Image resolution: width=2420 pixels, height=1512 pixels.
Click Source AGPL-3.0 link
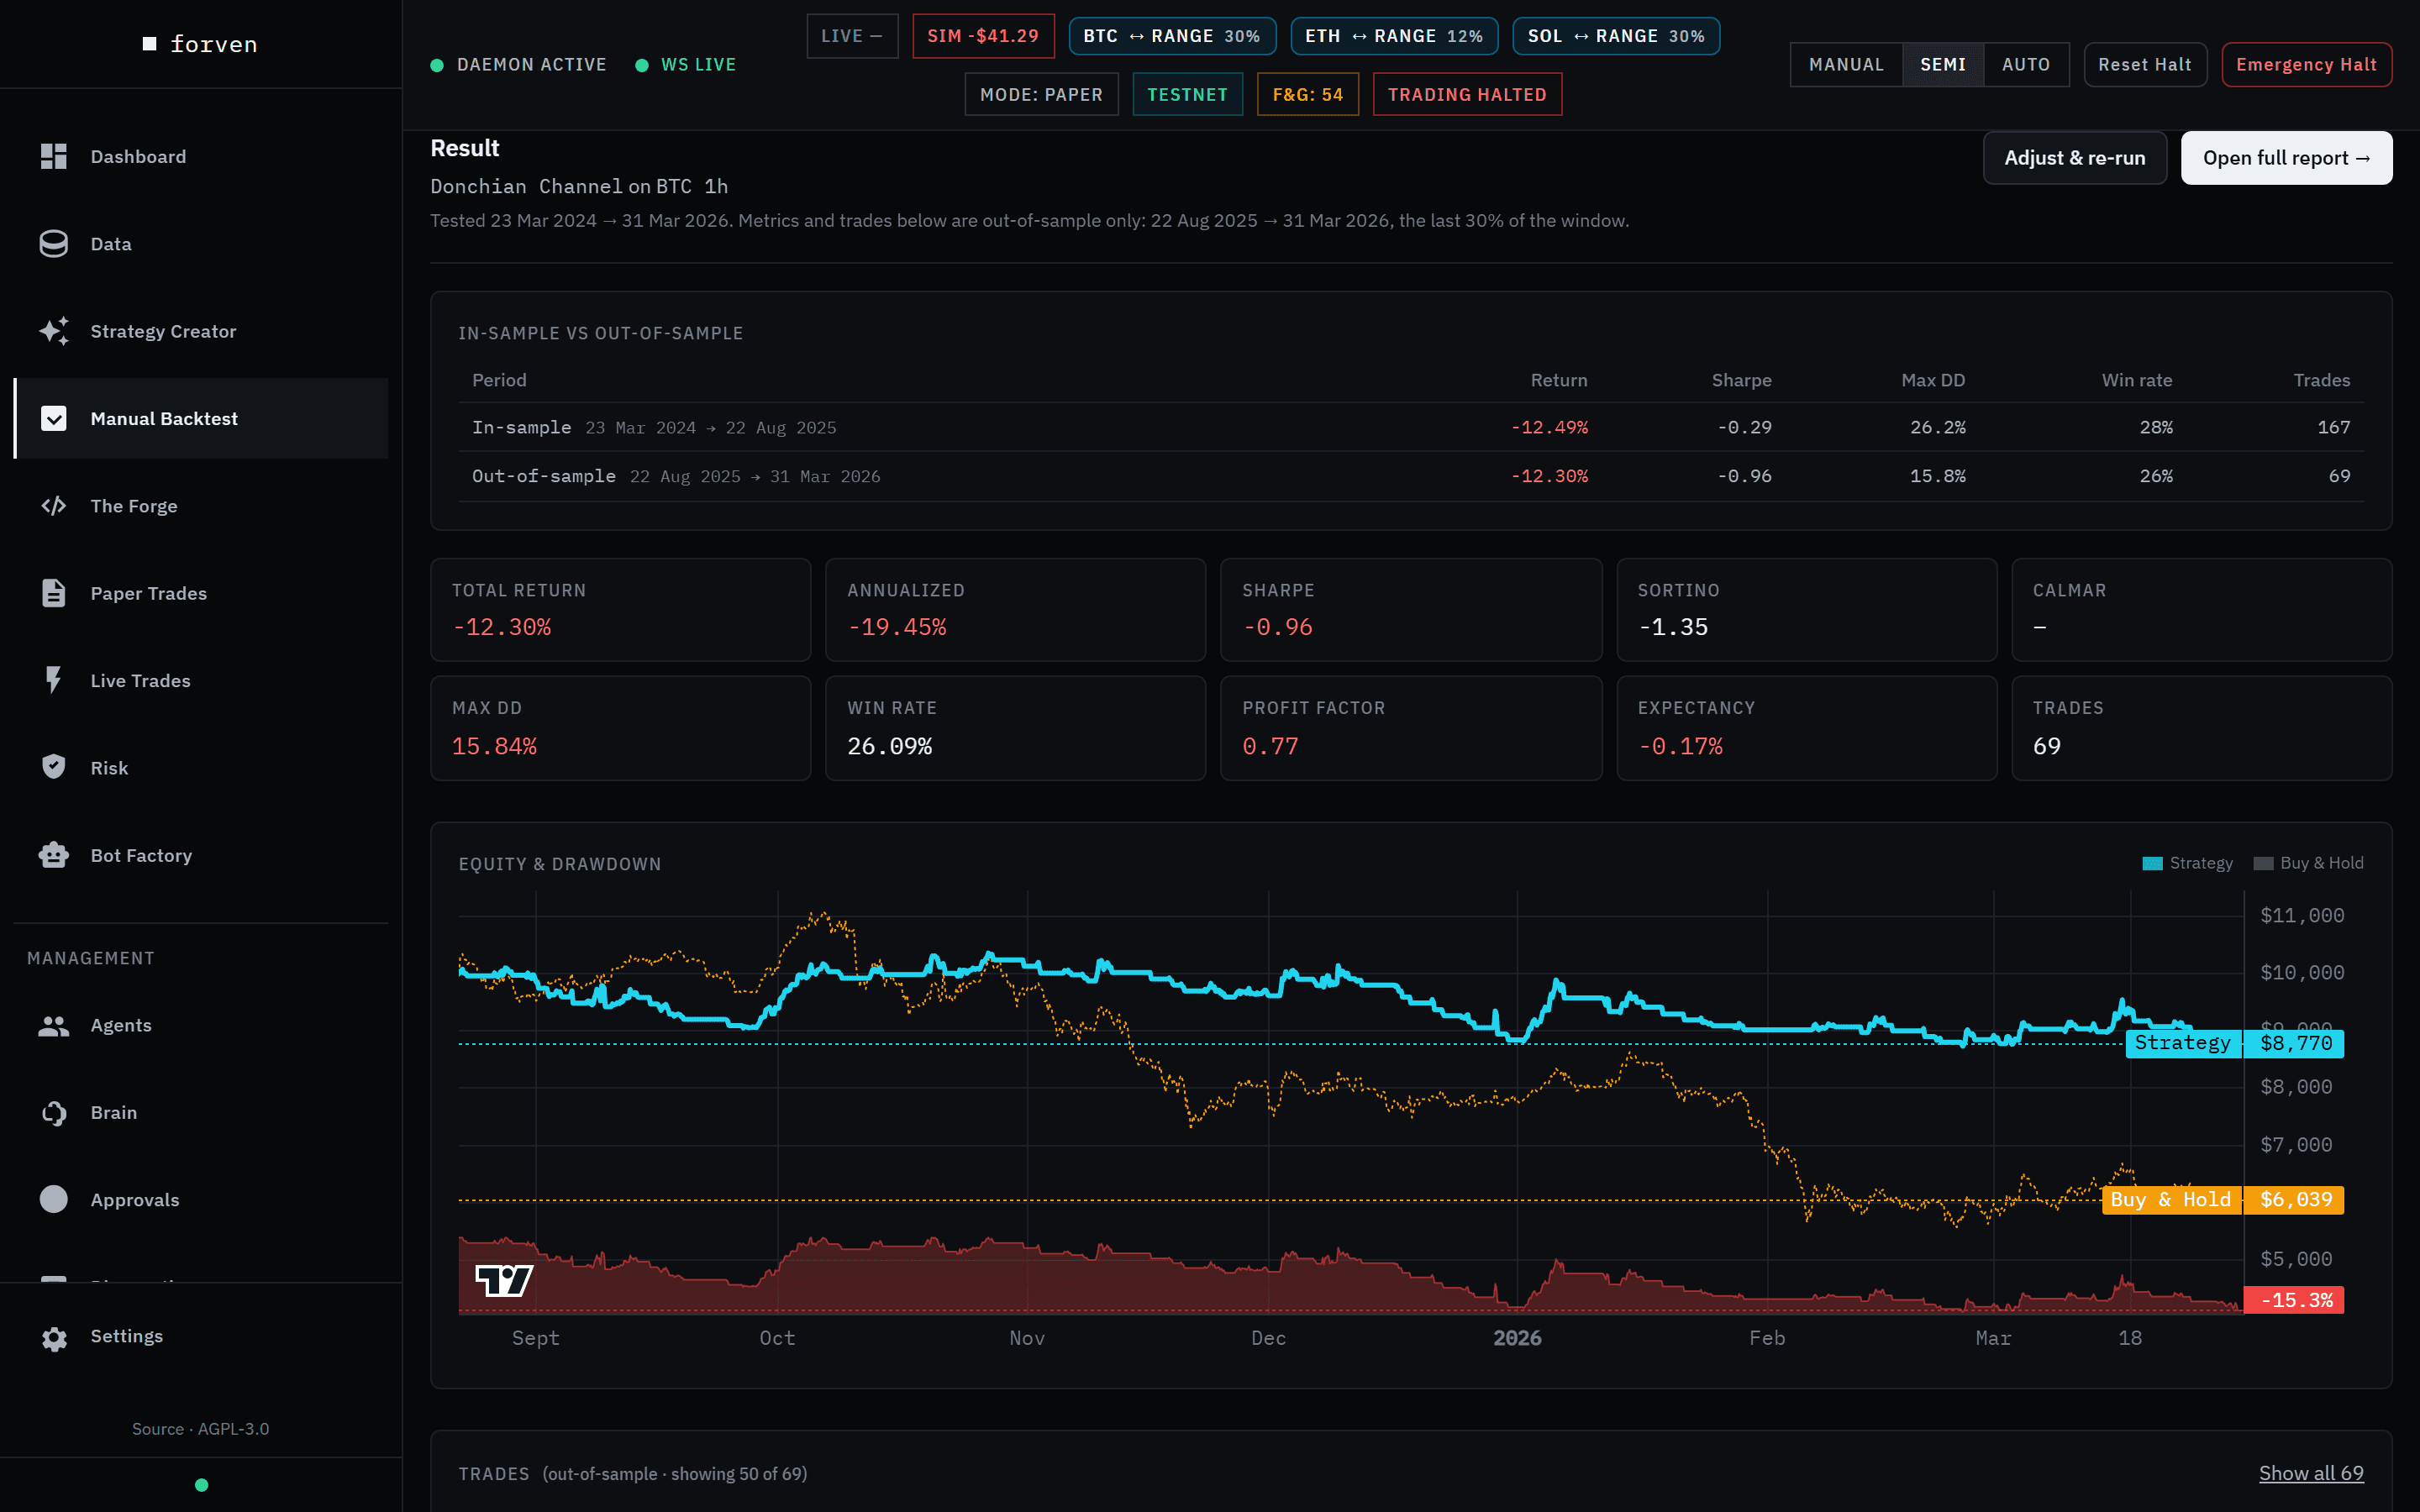click(200, 1429)
